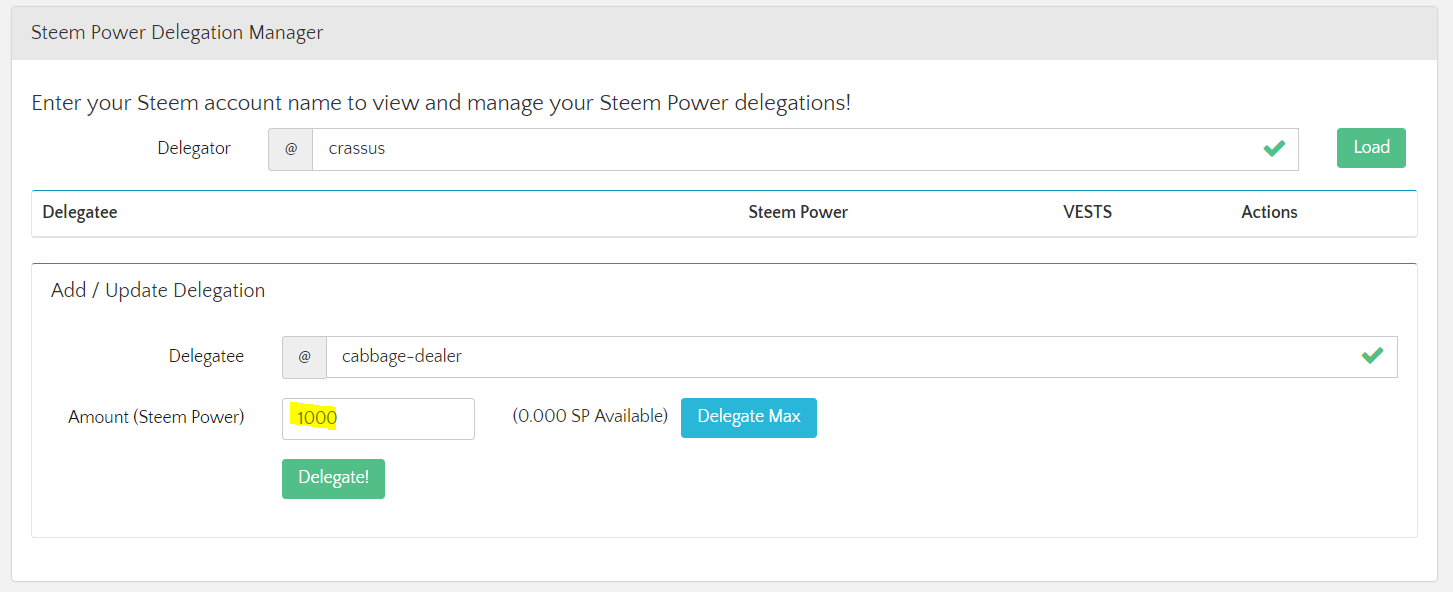Focus the Delegator account name field

805,149
